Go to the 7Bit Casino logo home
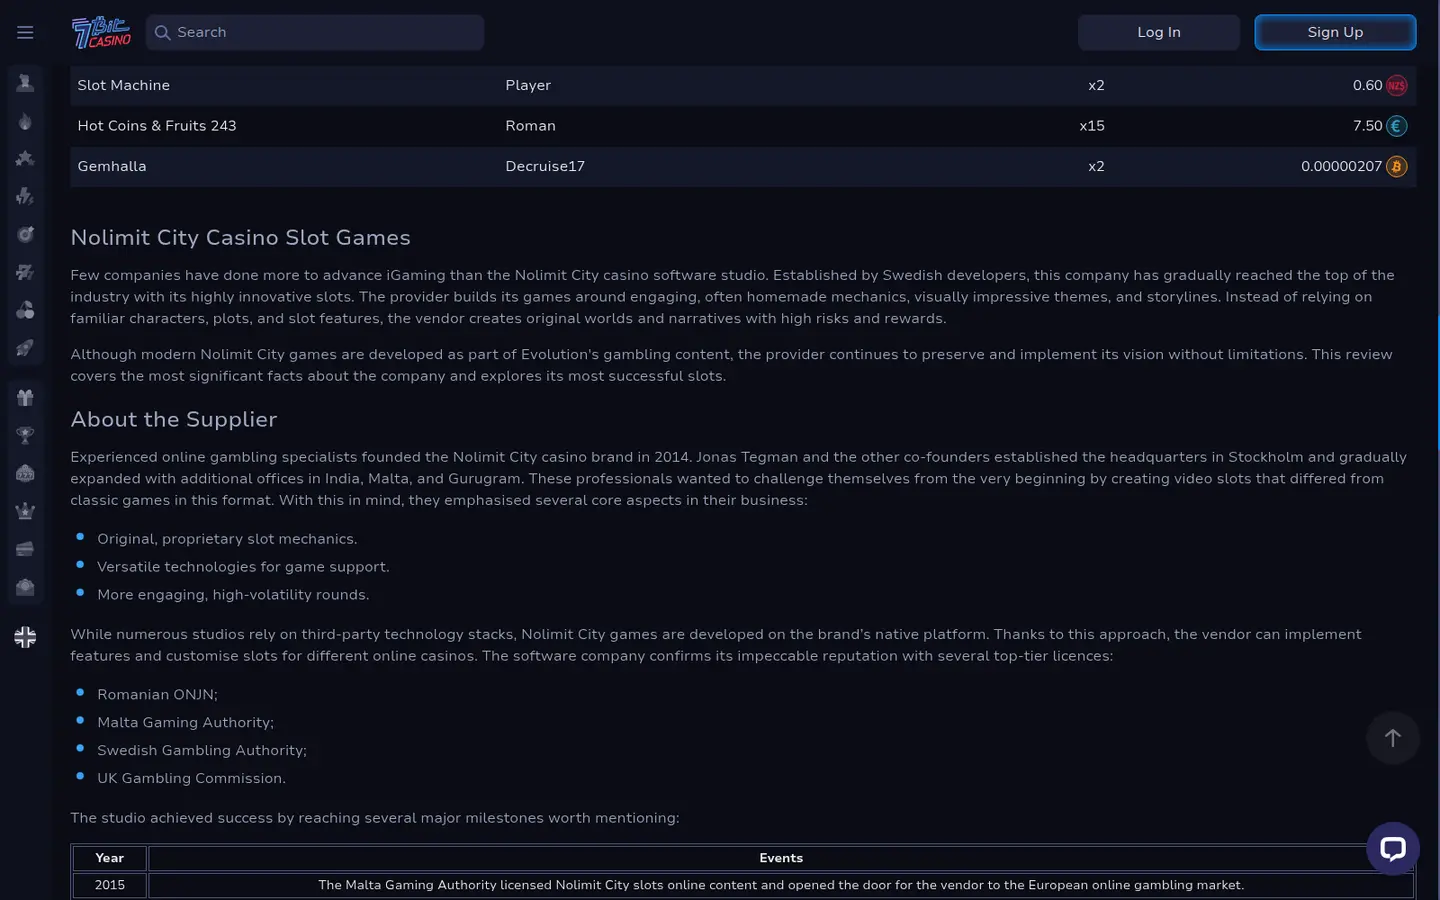The width and height of the screenshot is (1440, 900). (101, 32)
